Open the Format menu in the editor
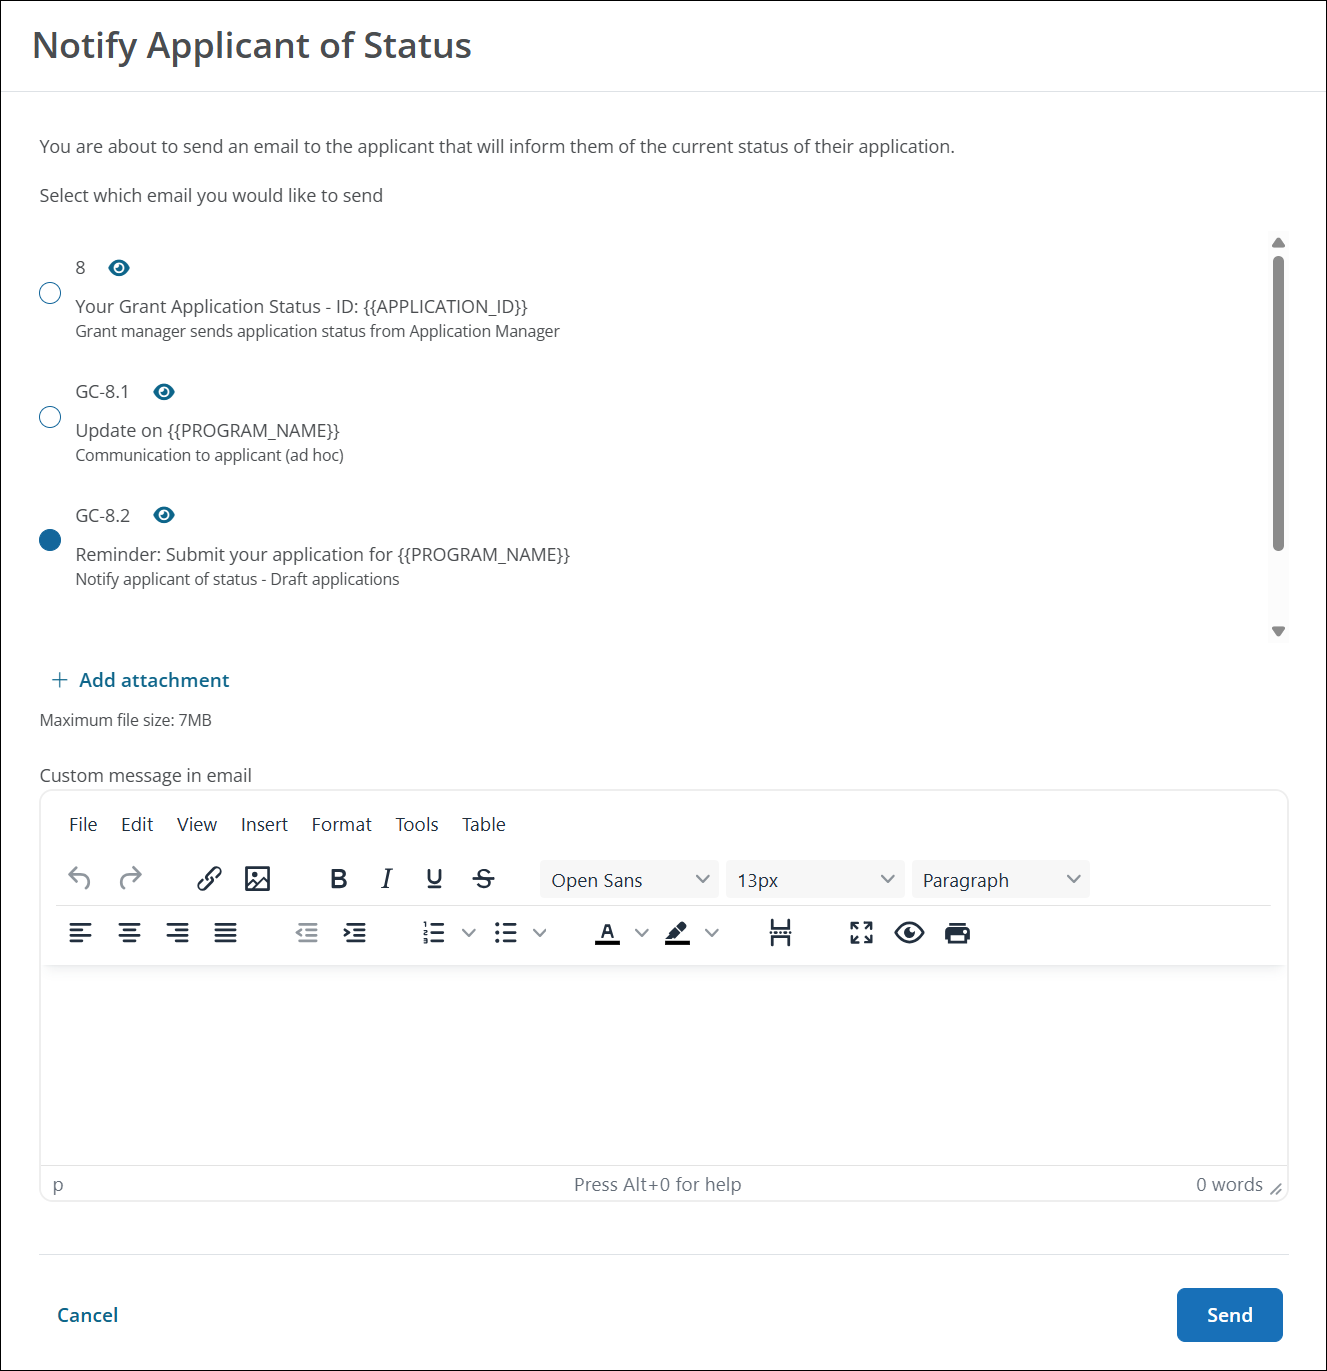This screenshot has width=1327, height=1371. (341, 824)
